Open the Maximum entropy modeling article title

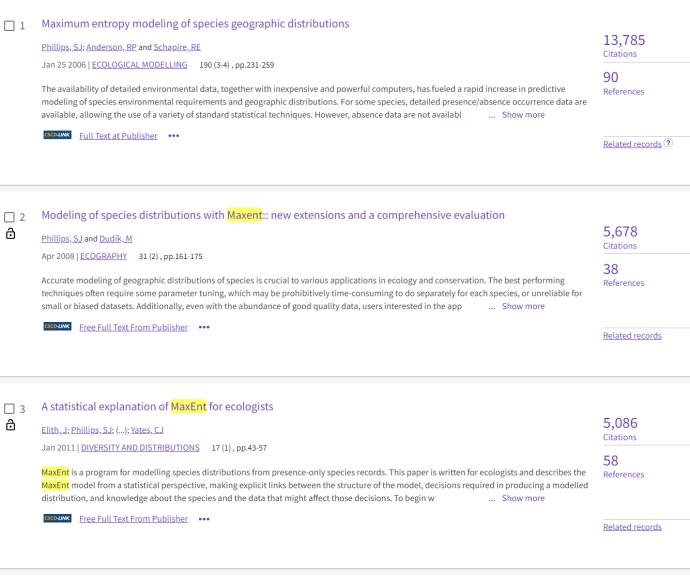click(195, 24)
